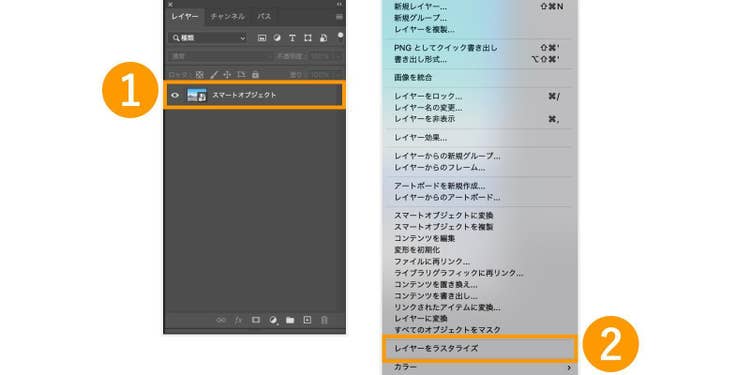Delete layer trash icon
This screenshot has width=750, height=375.
[x=324, y=320]
